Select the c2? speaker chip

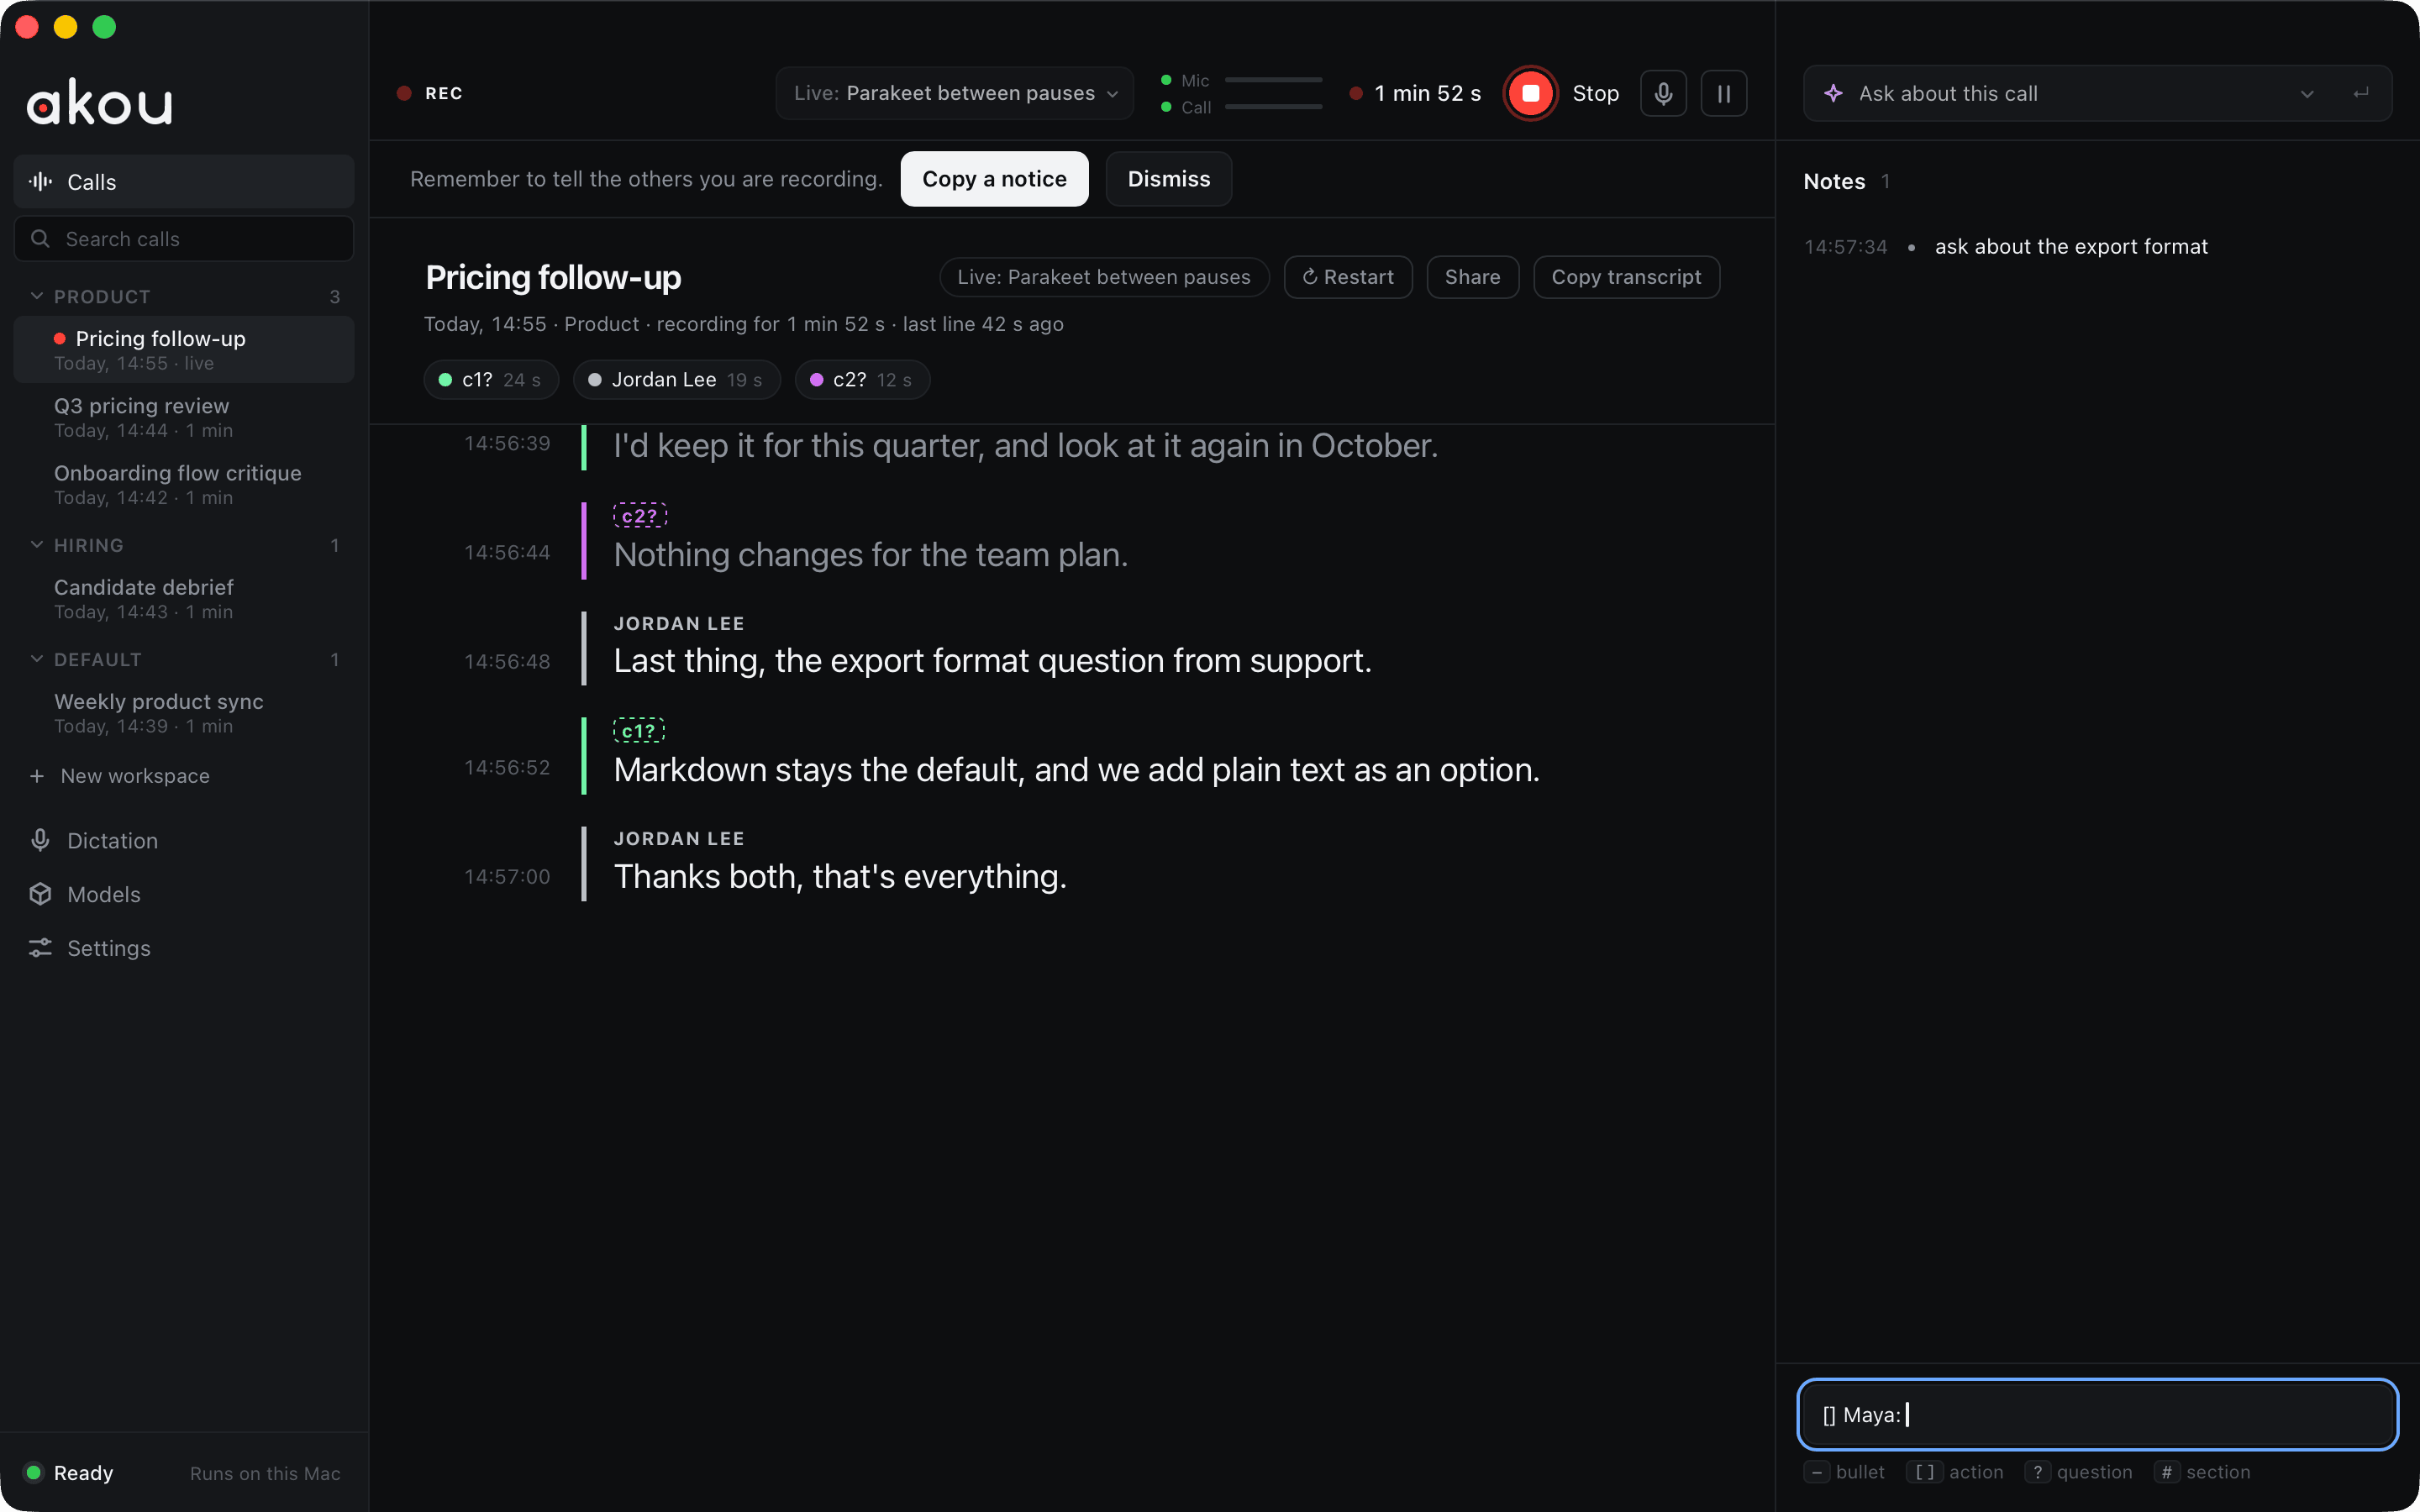[x=862, y=380]
